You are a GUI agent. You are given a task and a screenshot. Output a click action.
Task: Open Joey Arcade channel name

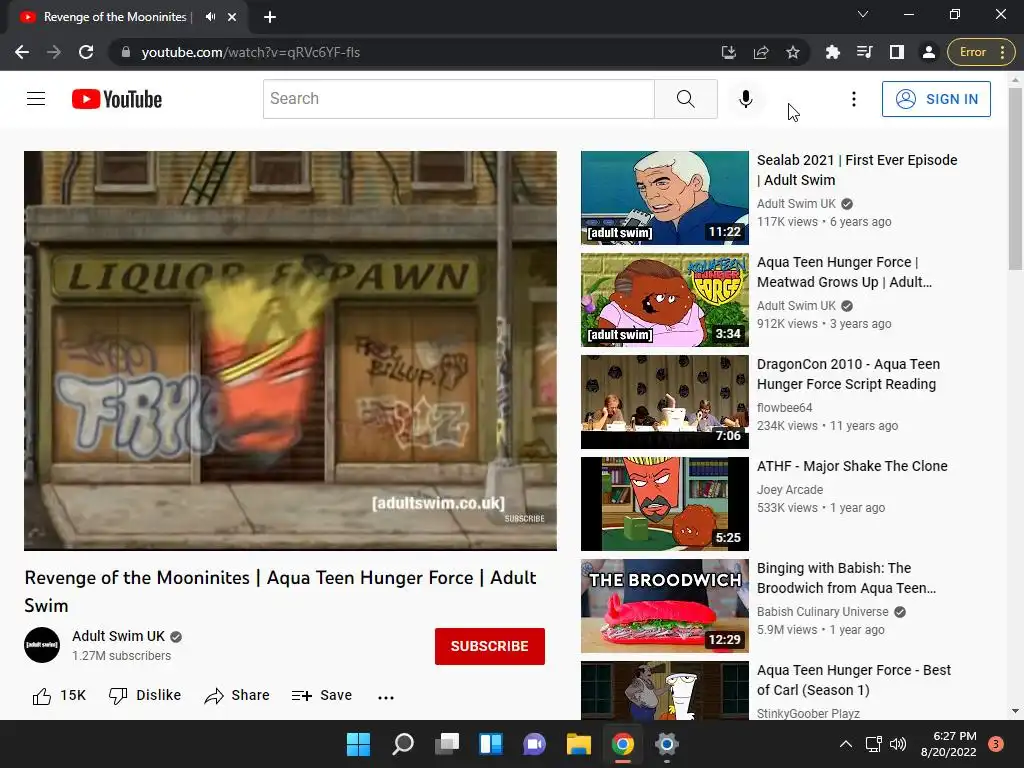pos(790,490)
